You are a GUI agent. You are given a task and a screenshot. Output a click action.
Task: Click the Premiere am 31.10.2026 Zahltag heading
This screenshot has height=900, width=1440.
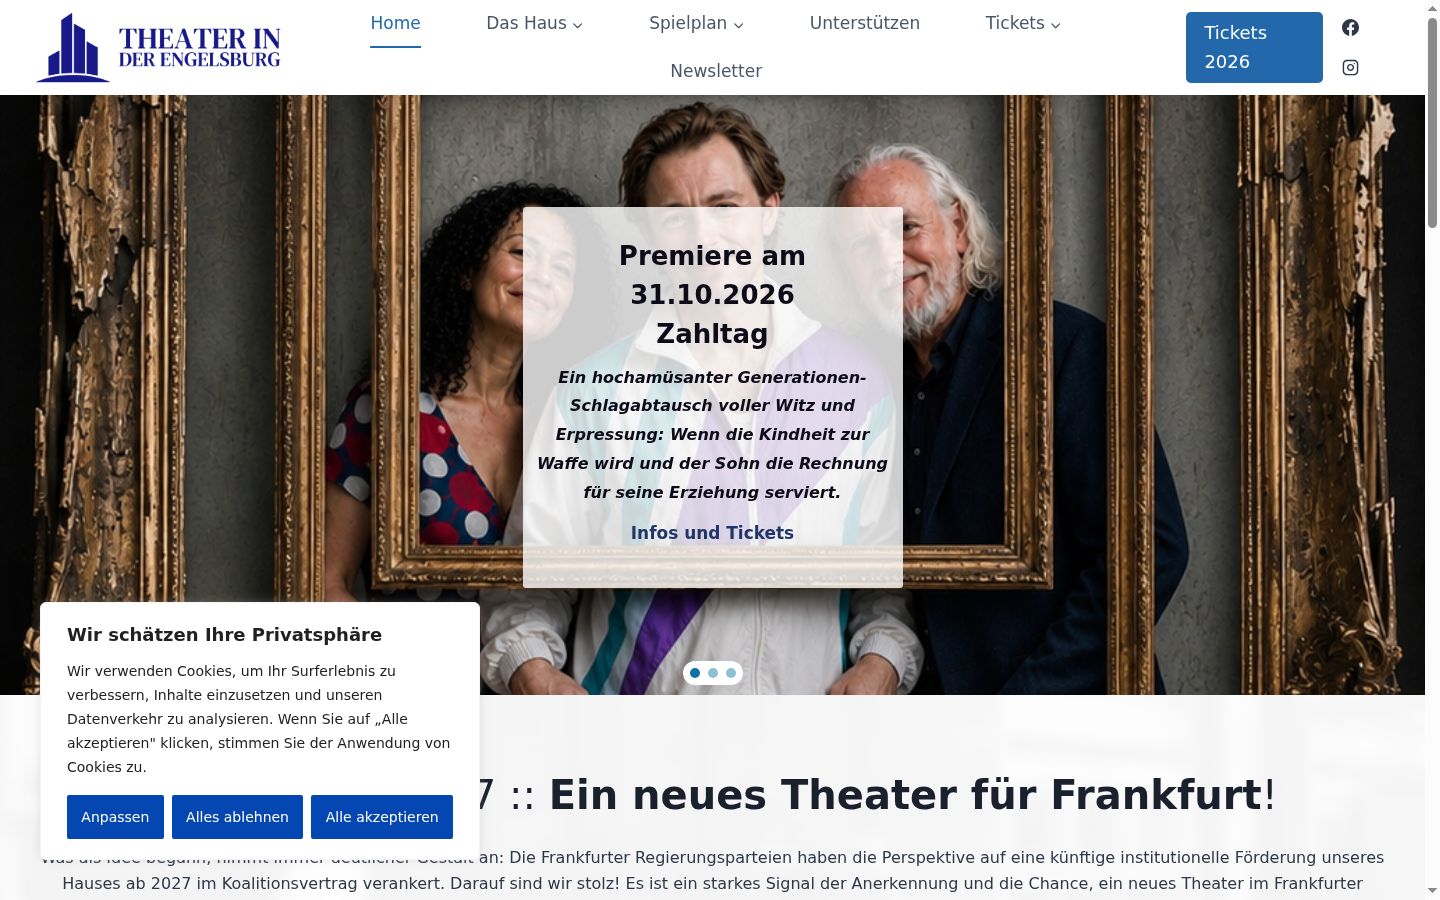click(x=712, y=295)
